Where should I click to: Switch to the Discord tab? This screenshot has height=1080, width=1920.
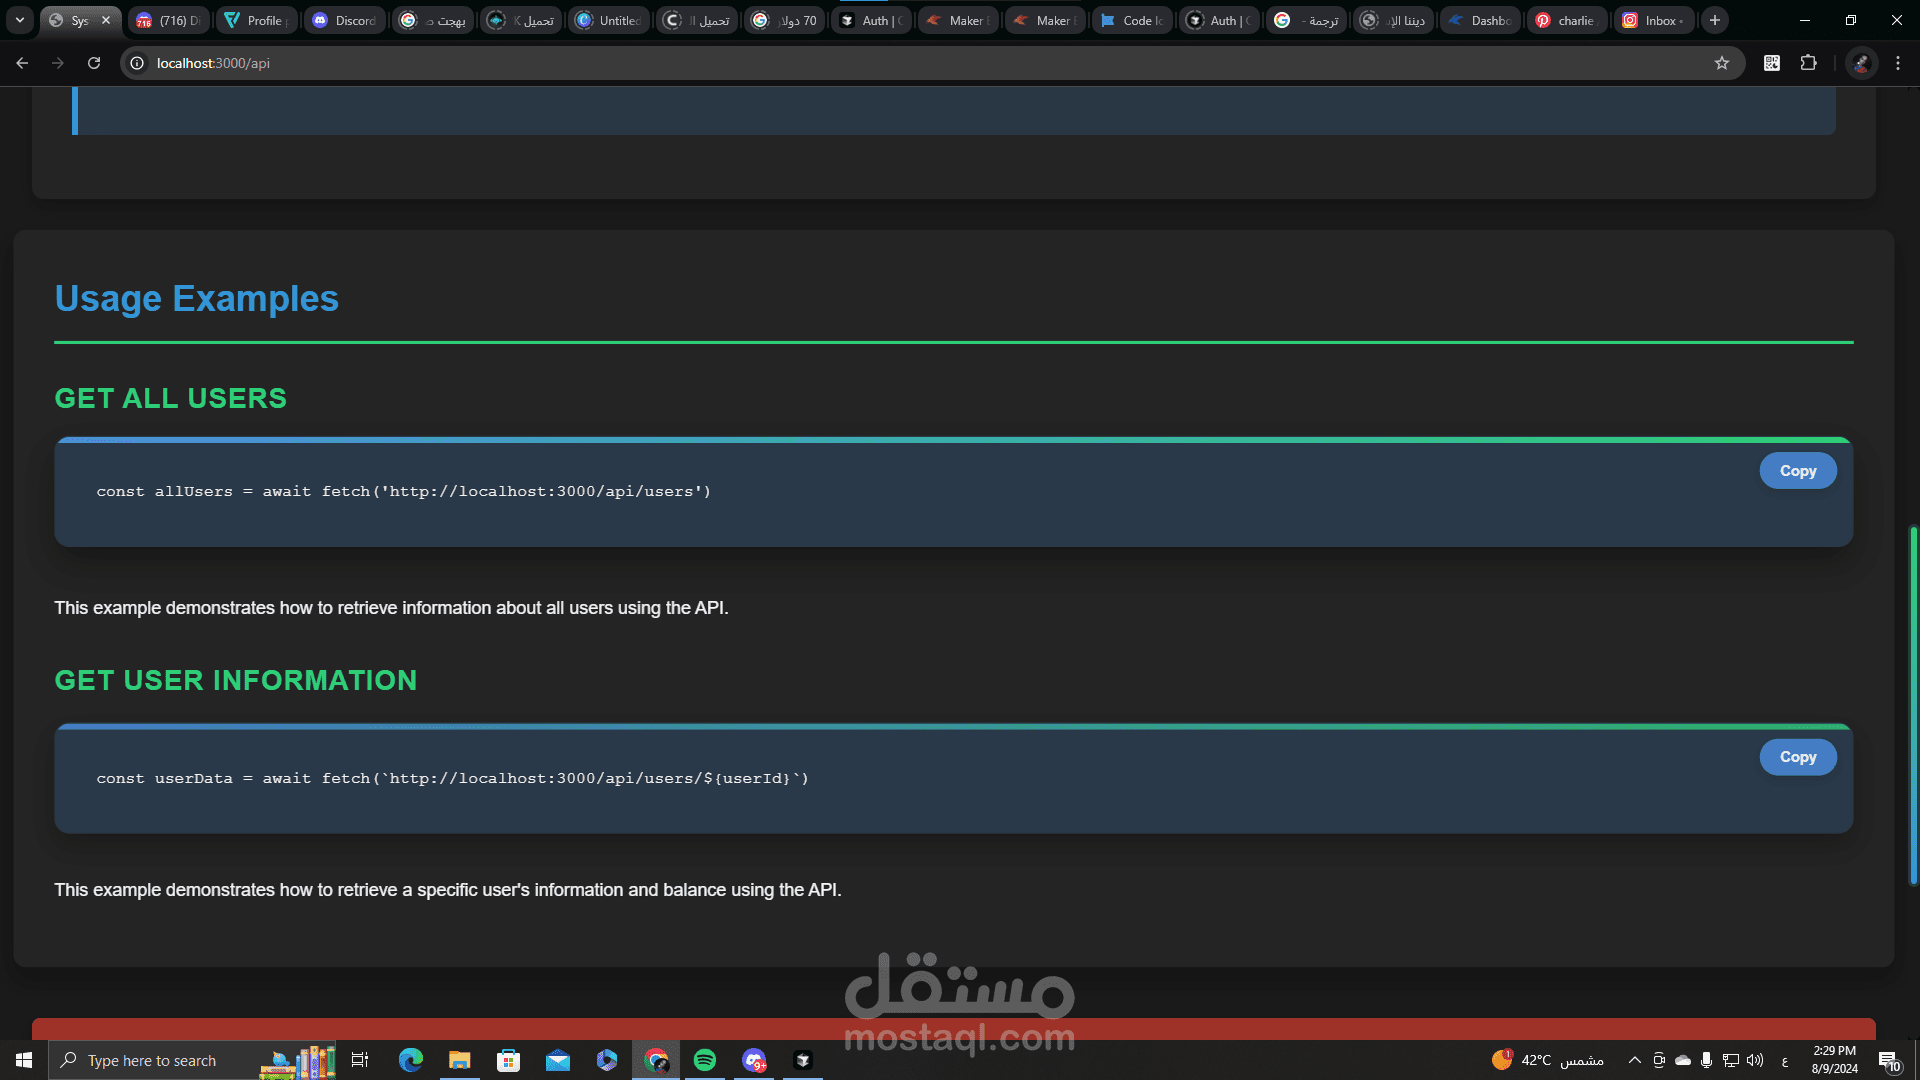click(x=345, y=20)
